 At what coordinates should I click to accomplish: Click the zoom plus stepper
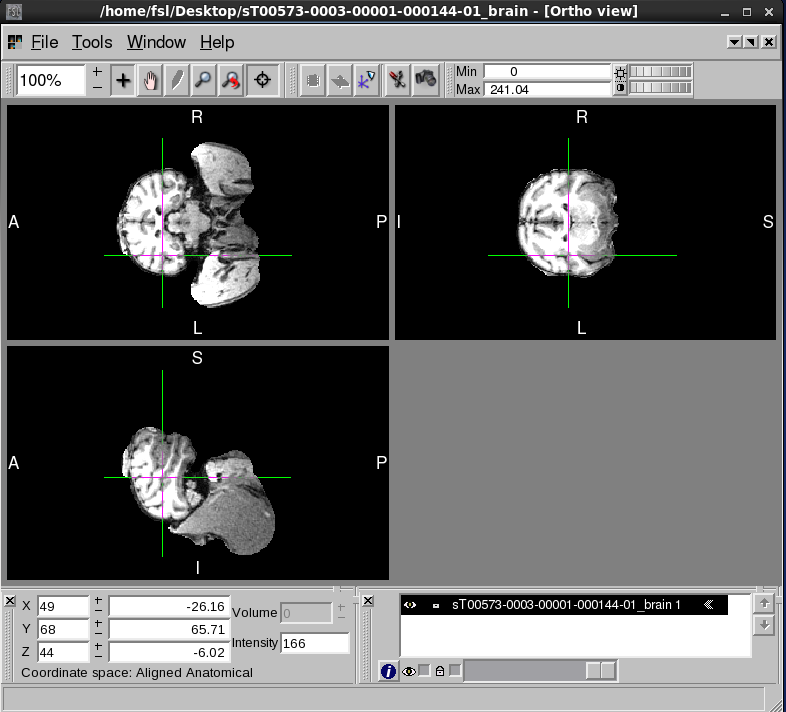pyautogui.click(x=97, y=72)
